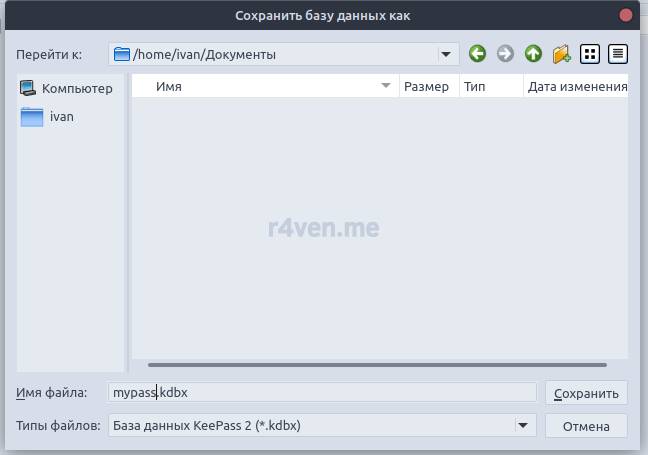This screenshot has height=455, width=648.
Task: Create a new folder using folder icon
Action: pos(561,54)
